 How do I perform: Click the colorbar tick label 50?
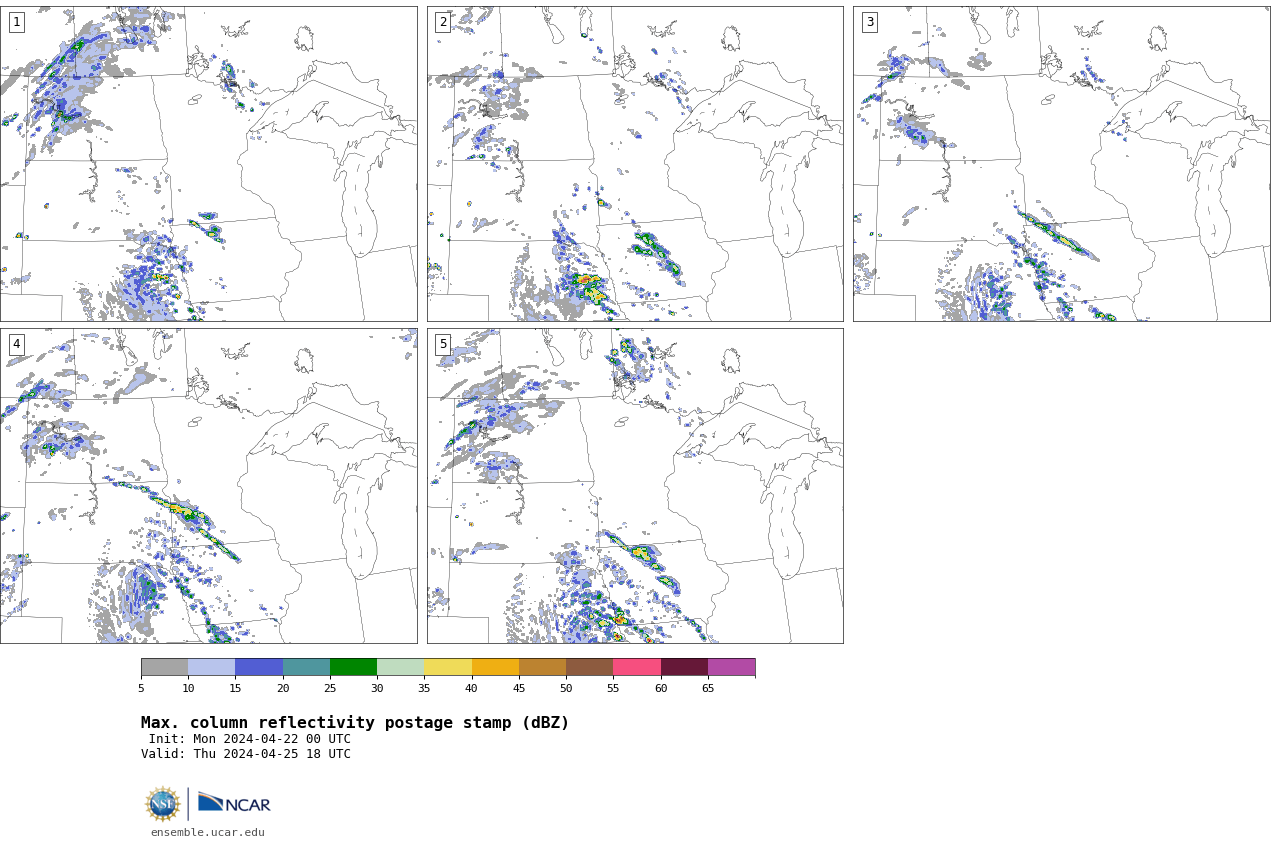(x=566, y=688)
